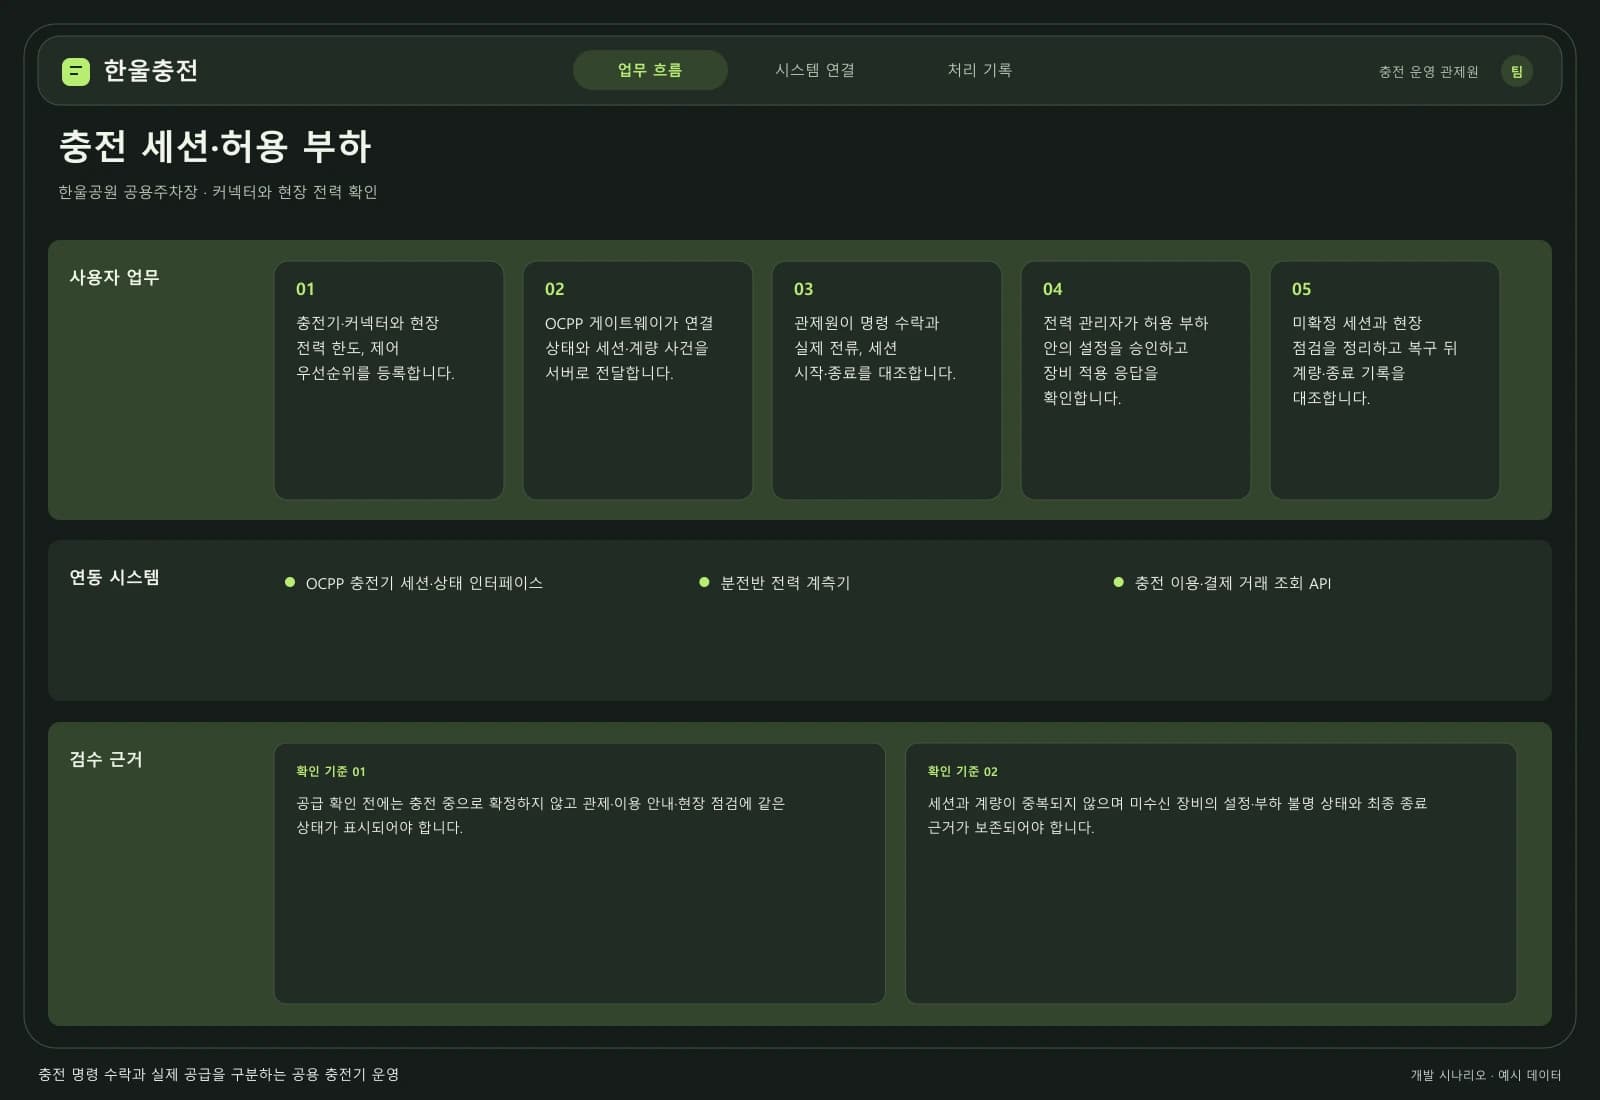Click the green dot beside 분전반 전력 계측기
Viewport: 1600px width, 1100px height.
coord(704,582)
